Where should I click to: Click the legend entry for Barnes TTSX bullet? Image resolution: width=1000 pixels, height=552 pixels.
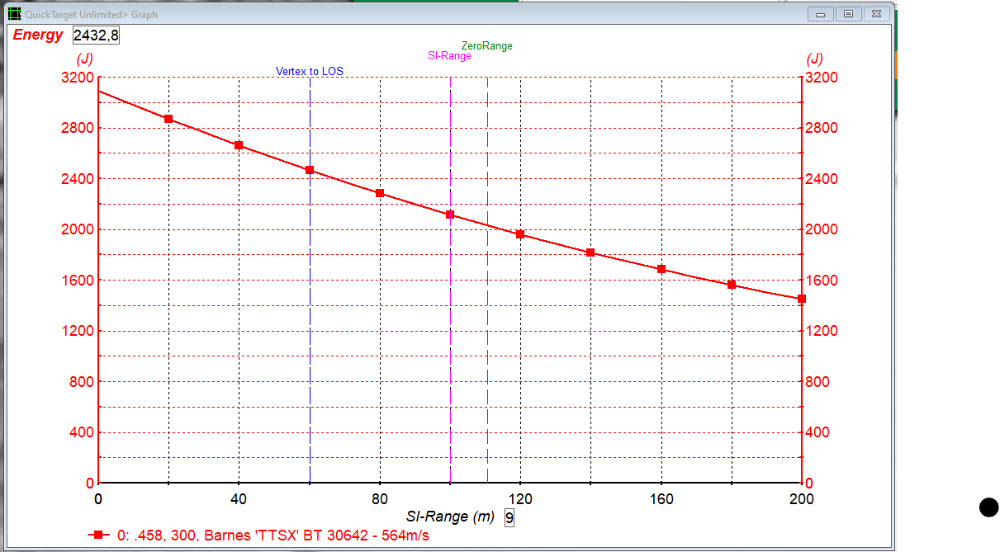coord(273,535)
